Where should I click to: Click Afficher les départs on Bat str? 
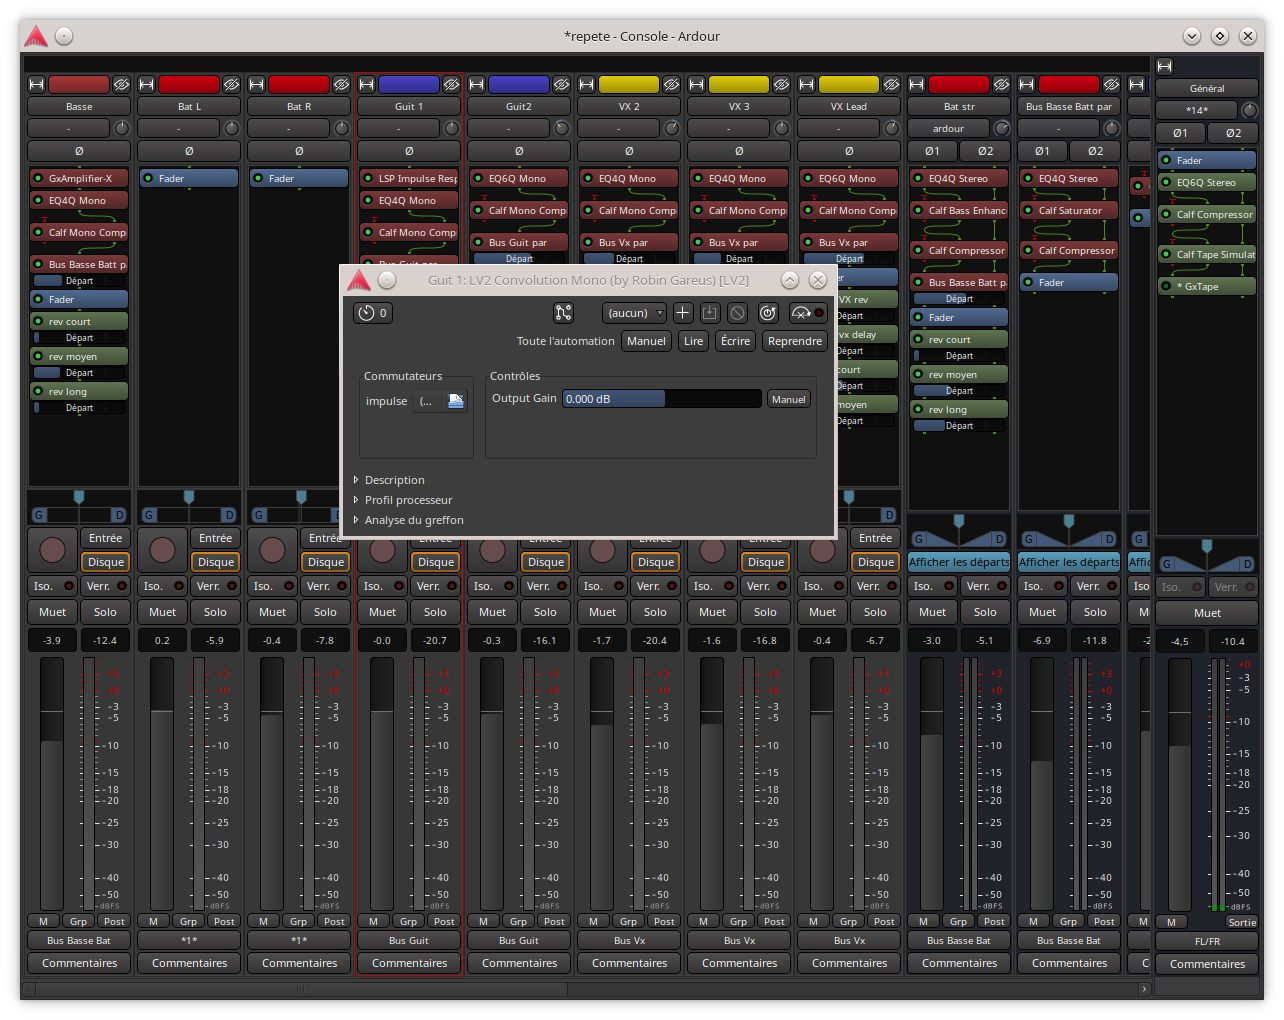959,562
